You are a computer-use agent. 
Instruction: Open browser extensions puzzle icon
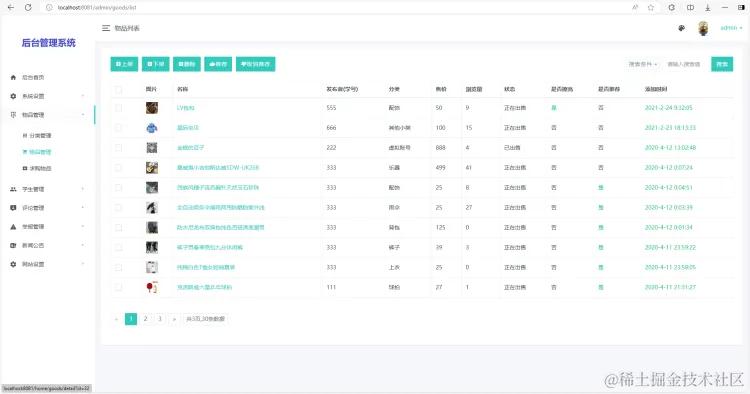point(672,8)
